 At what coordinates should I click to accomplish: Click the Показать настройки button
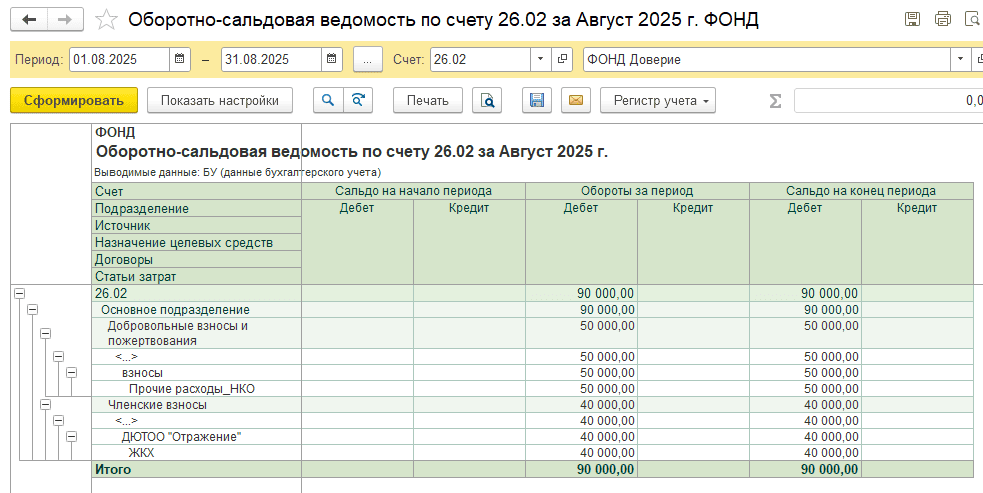point(219,100)
